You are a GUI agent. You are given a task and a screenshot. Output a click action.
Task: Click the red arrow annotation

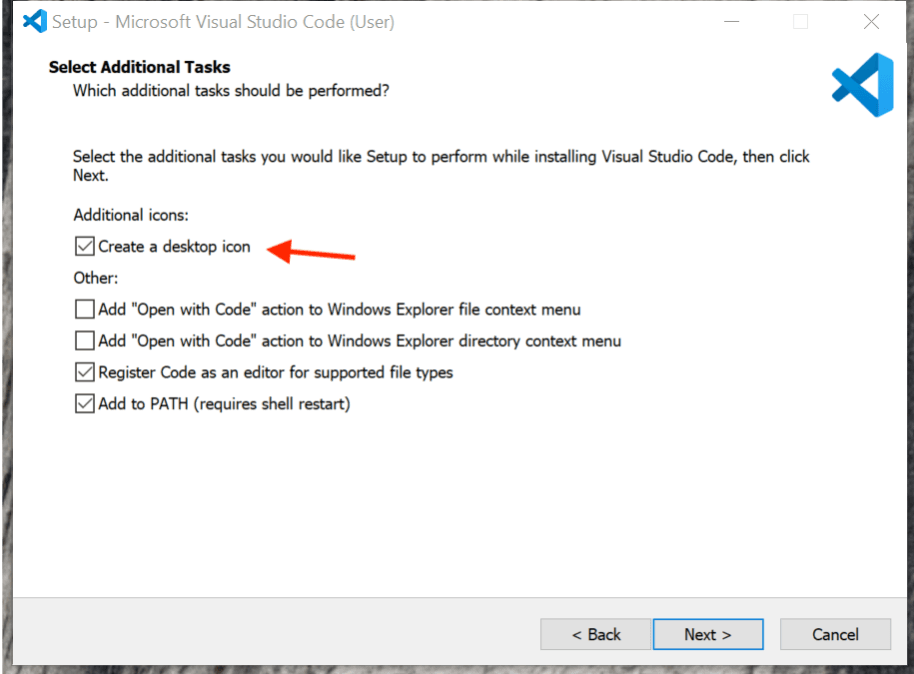pos(313,251)
